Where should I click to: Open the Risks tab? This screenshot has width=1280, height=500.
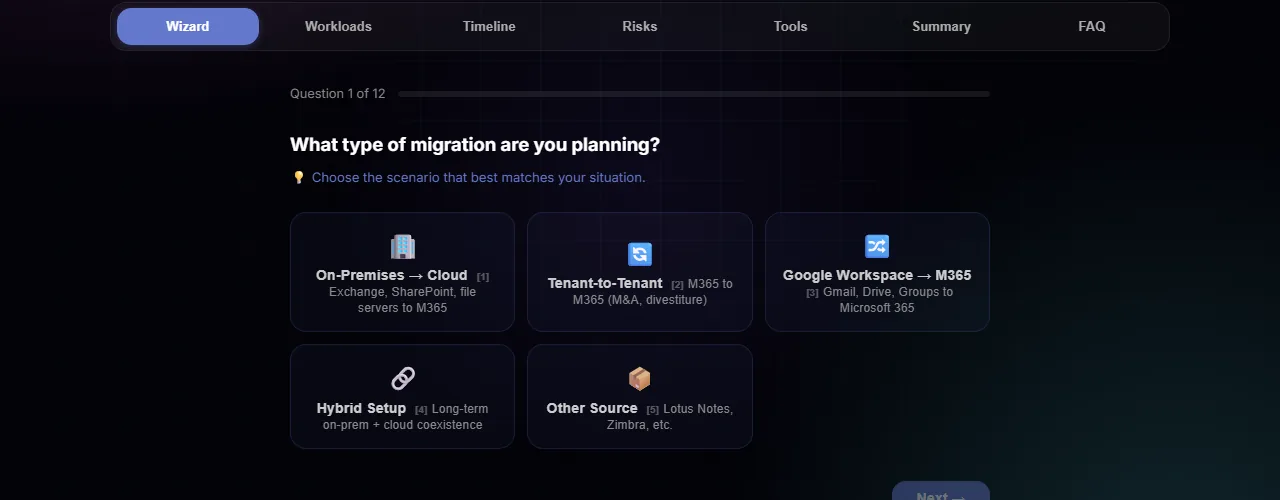click(640, 27)
